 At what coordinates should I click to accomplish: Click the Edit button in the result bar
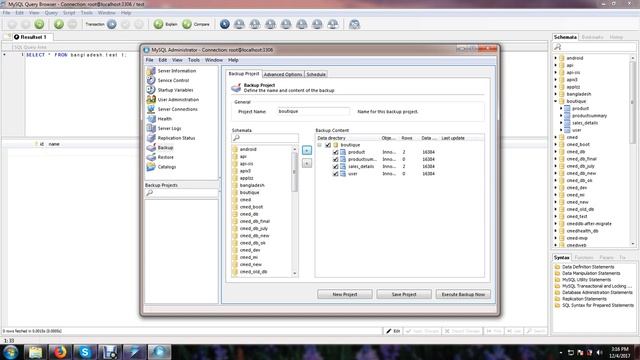click(x=393, y=331)
